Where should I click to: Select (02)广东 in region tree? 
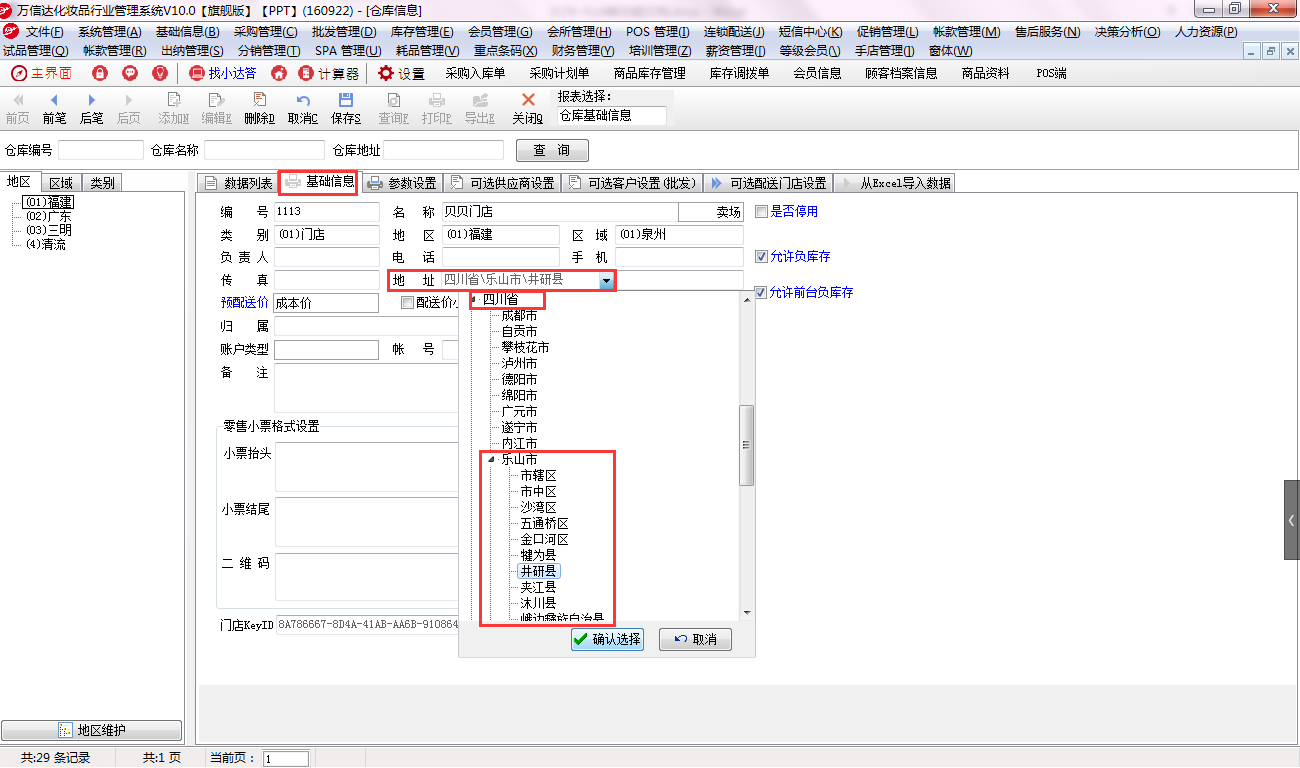point(49,216)
